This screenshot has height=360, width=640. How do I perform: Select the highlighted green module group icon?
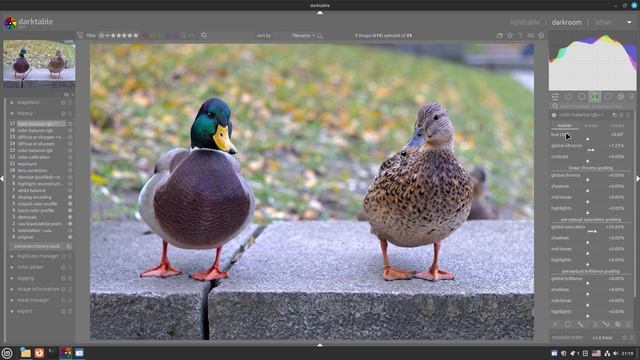pyautogui.click(x=595, y=97)
